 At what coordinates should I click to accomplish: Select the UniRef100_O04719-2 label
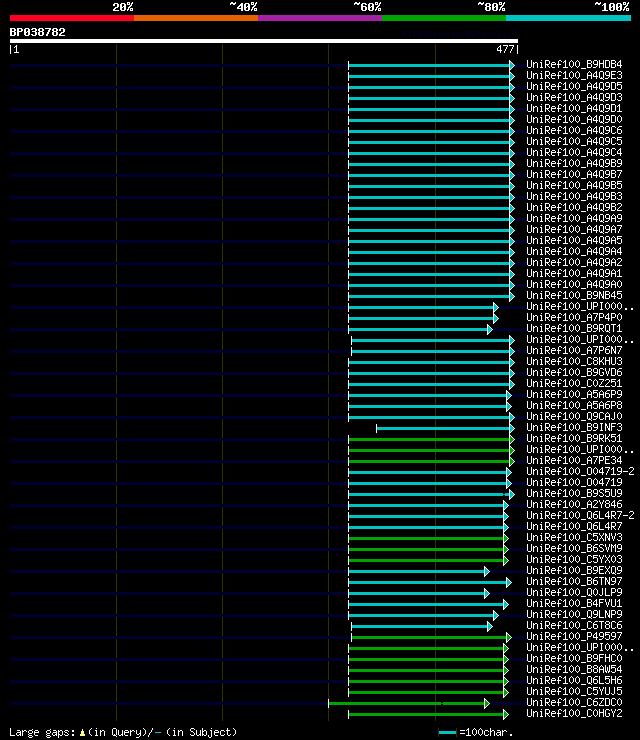click(x=581, y=471)
